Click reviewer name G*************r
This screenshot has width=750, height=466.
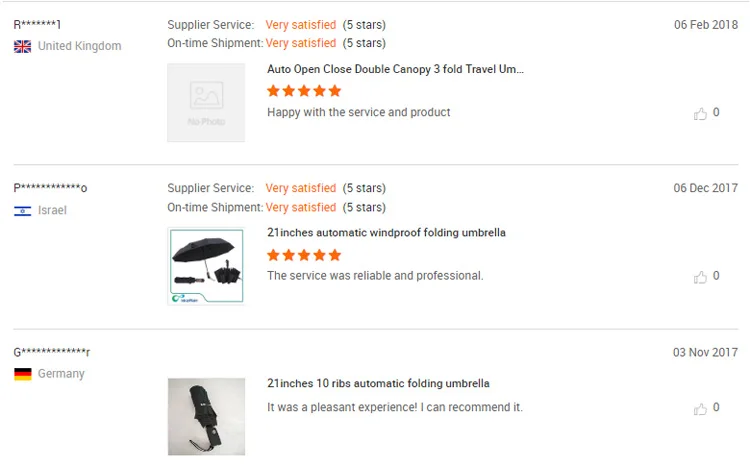[x=52, y=352]
